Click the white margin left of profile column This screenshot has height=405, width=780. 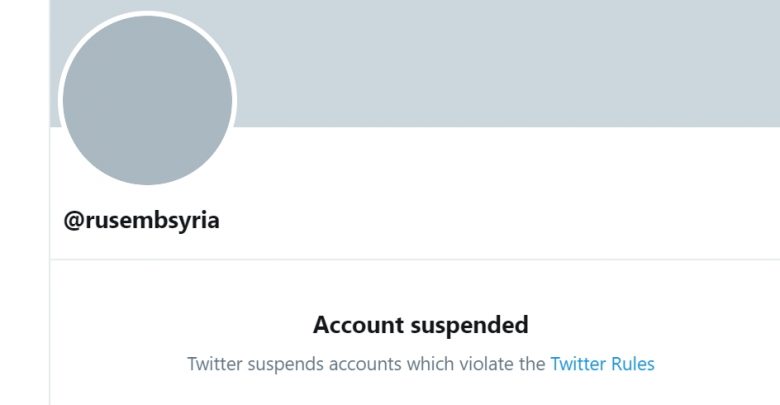(x=24, y=200)
